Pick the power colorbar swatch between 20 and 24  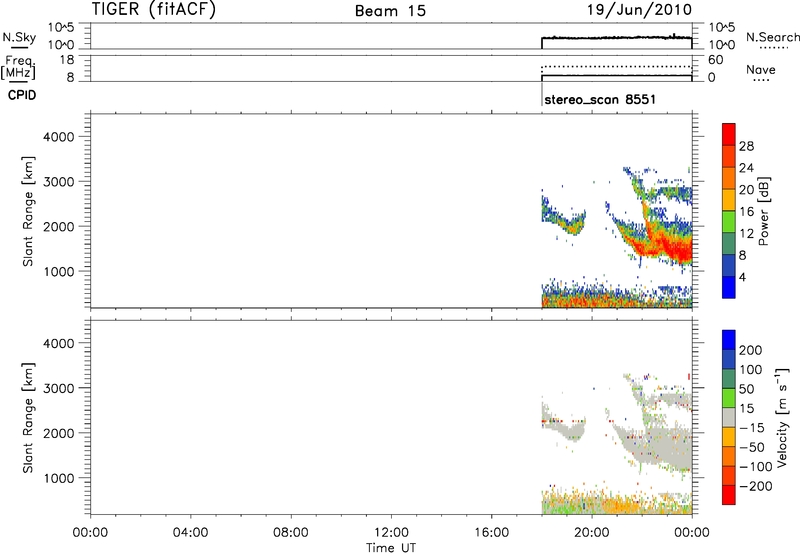(729, 178)
